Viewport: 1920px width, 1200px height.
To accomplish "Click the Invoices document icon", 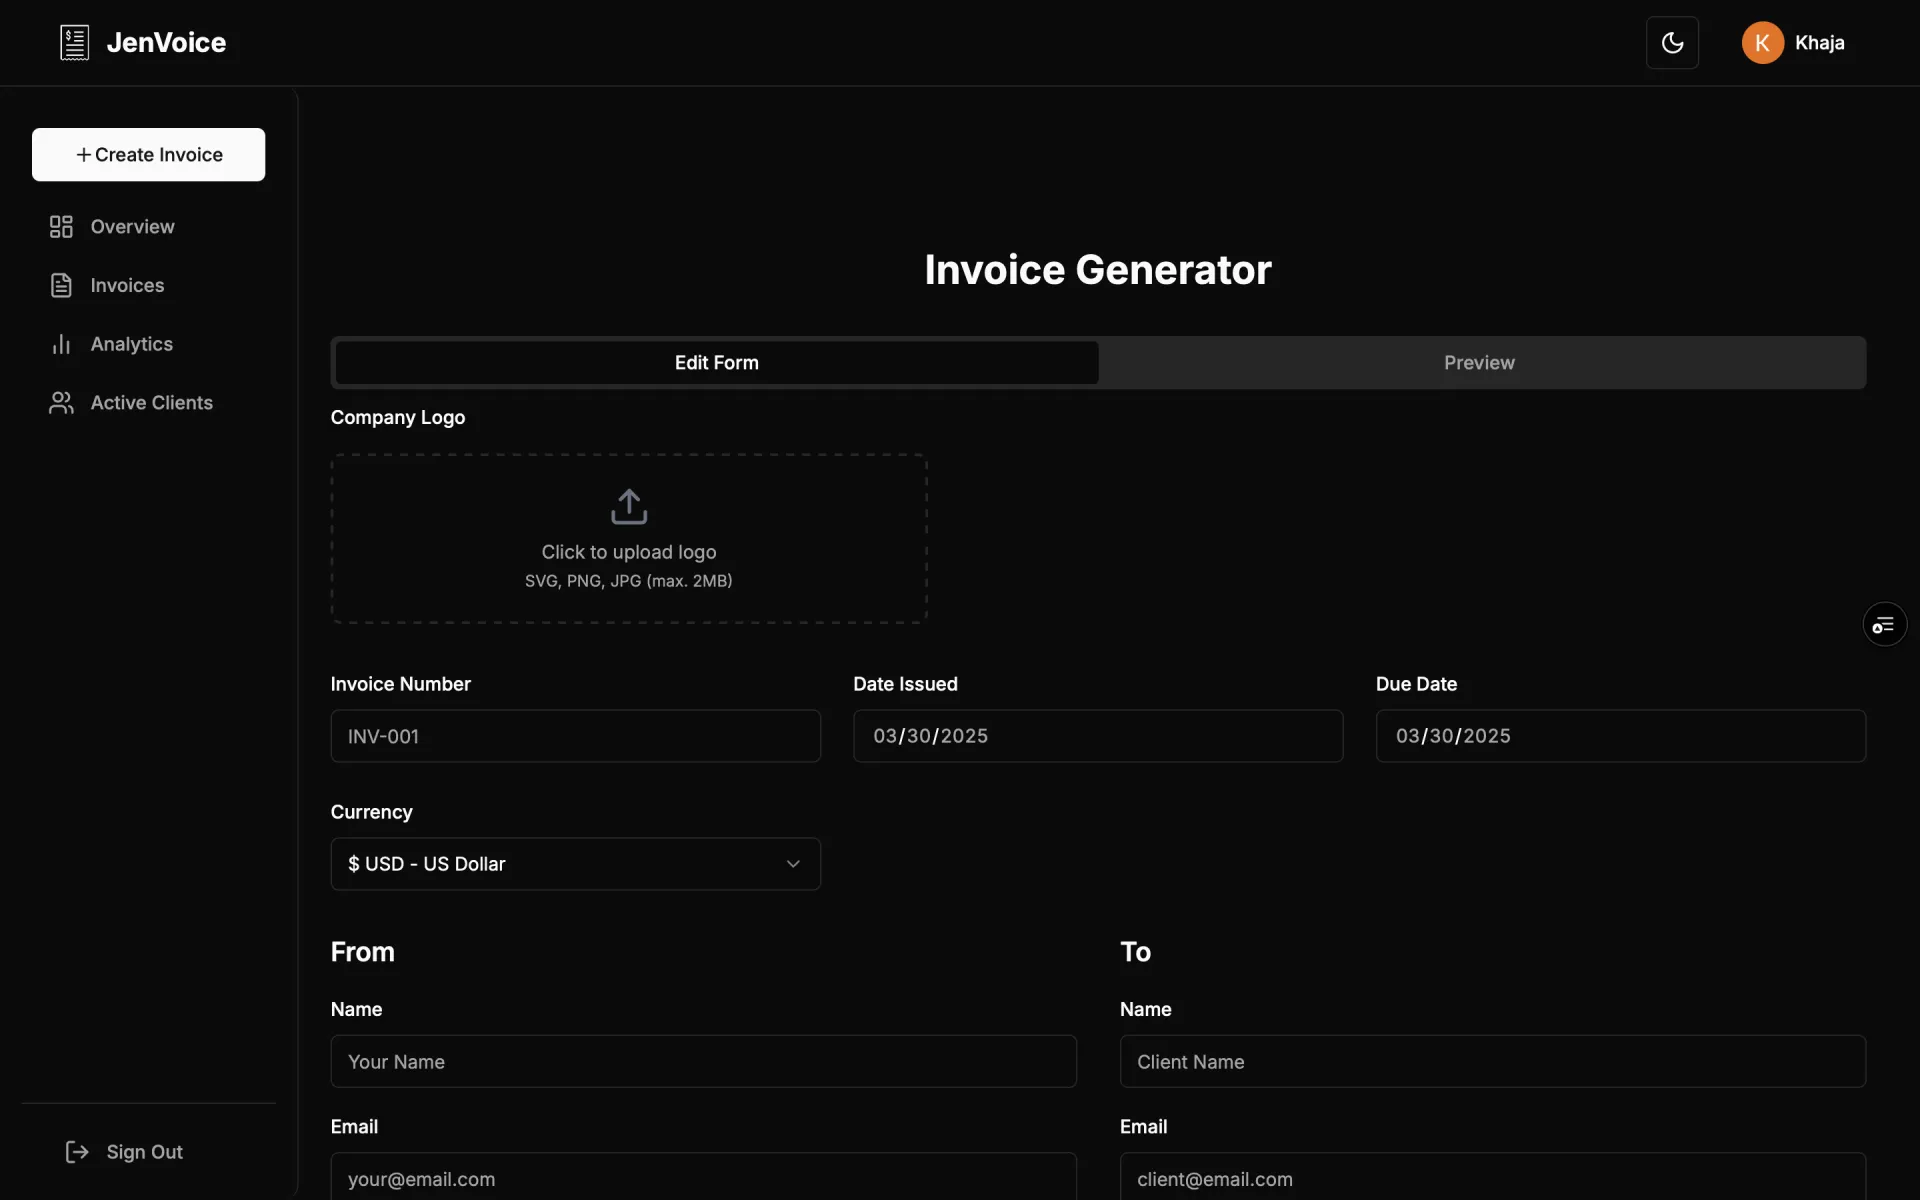I will point(61,286).
